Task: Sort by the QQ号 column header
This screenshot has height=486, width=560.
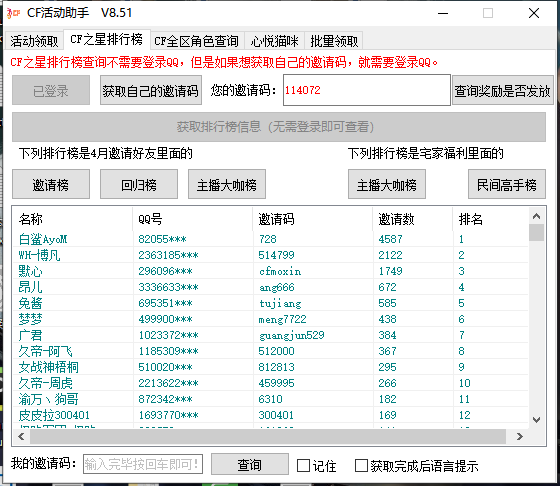Action: pos(192,219)
